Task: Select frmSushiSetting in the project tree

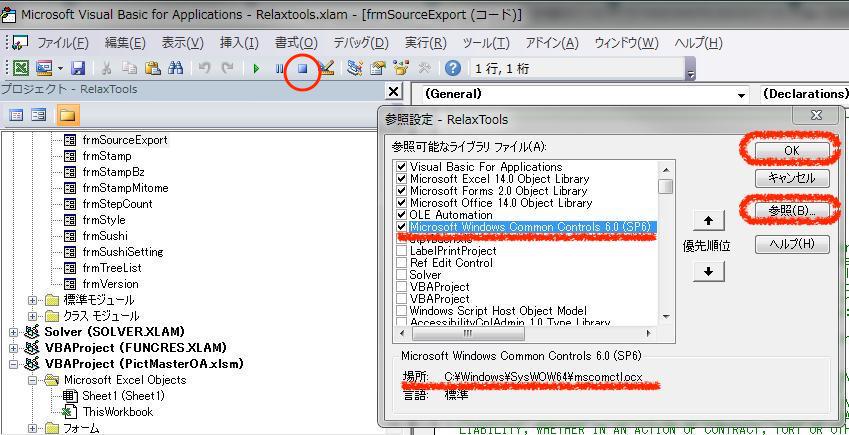Action: click(x=123, y=252)
